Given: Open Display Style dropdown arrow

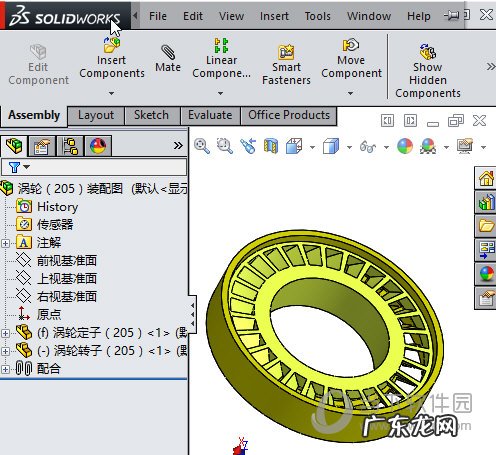Looking at the screenshot, I should (x=349, y=147).
